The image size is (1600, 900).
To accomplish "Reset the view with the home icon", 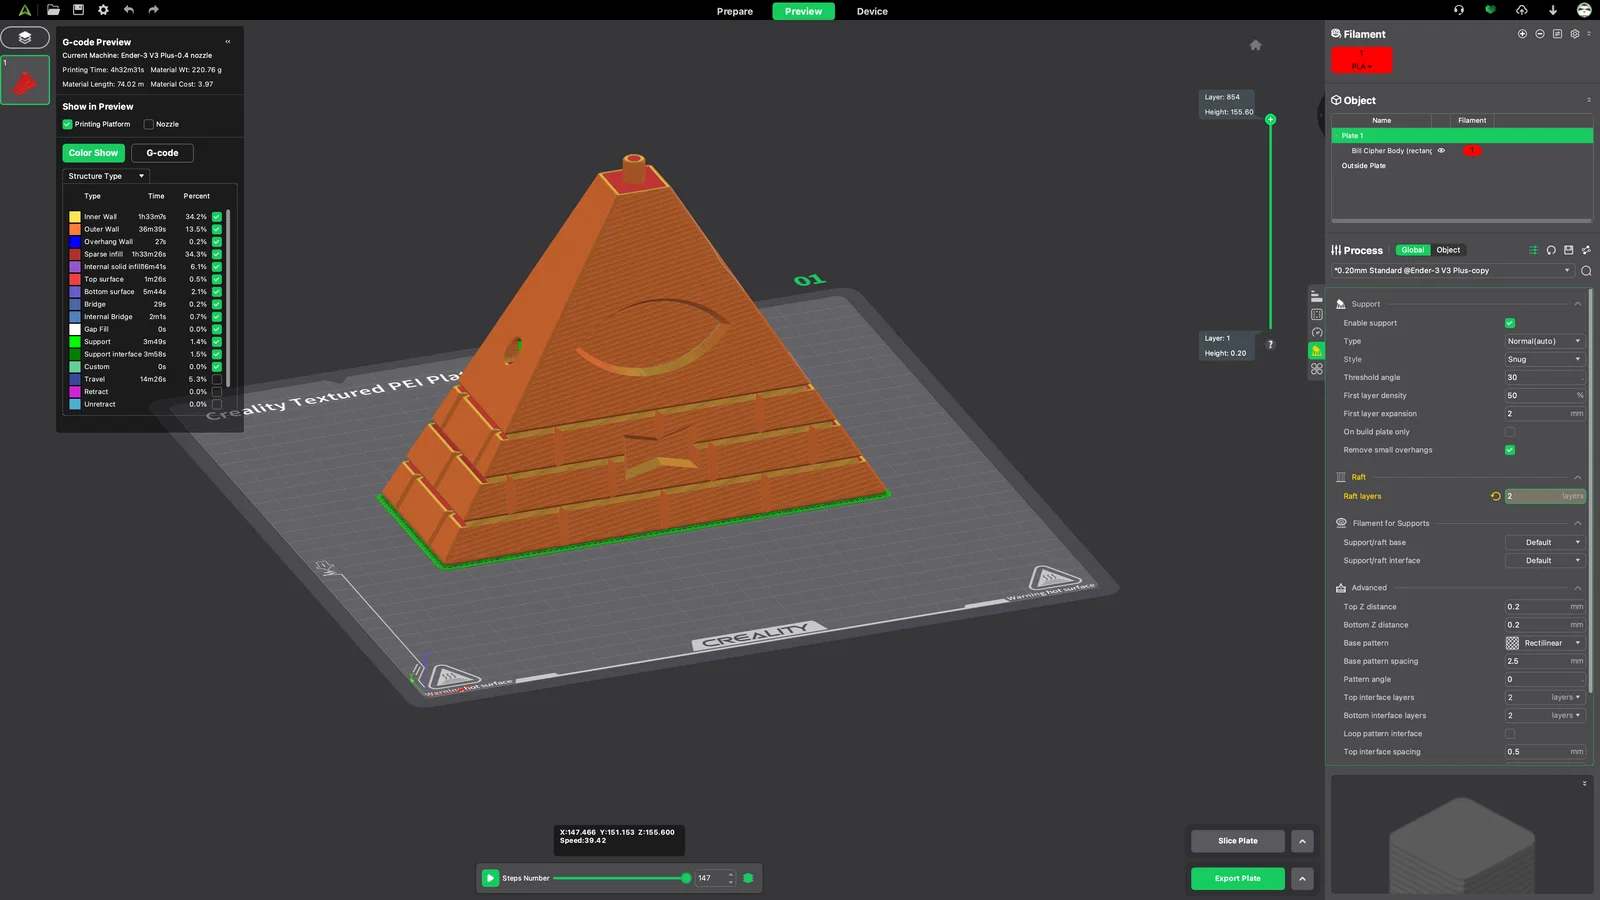I will pos(1256,45).
